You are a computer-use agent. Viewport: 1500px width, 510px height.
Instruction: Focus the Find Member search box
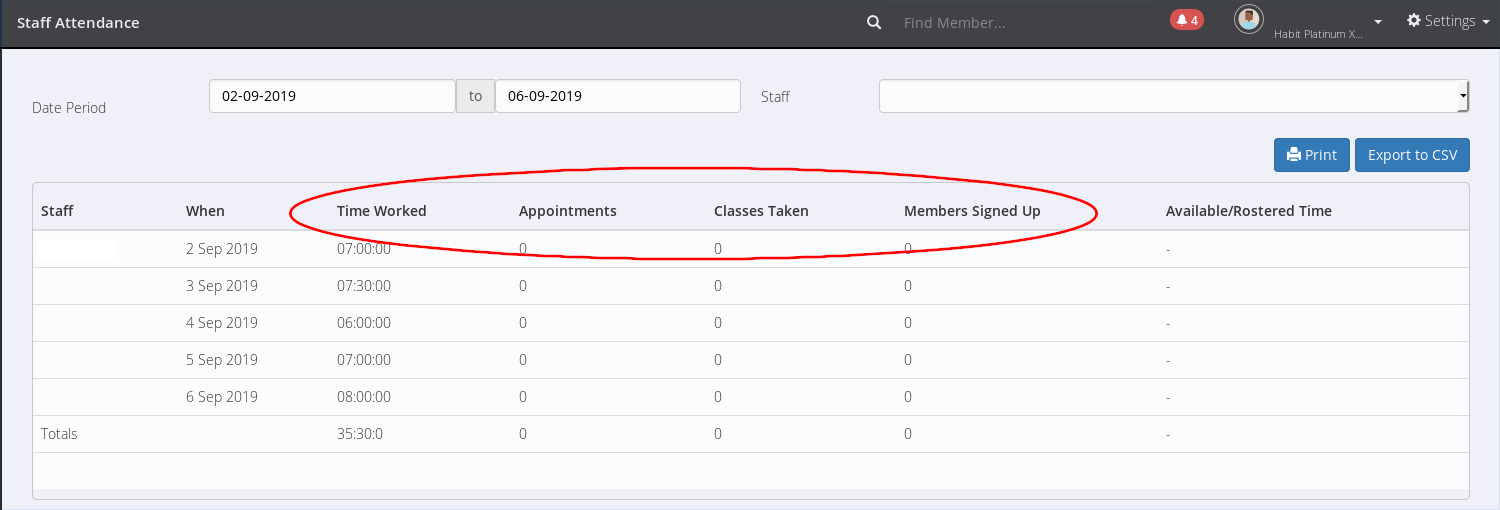pyautogui.click(x=1020, y=22)
